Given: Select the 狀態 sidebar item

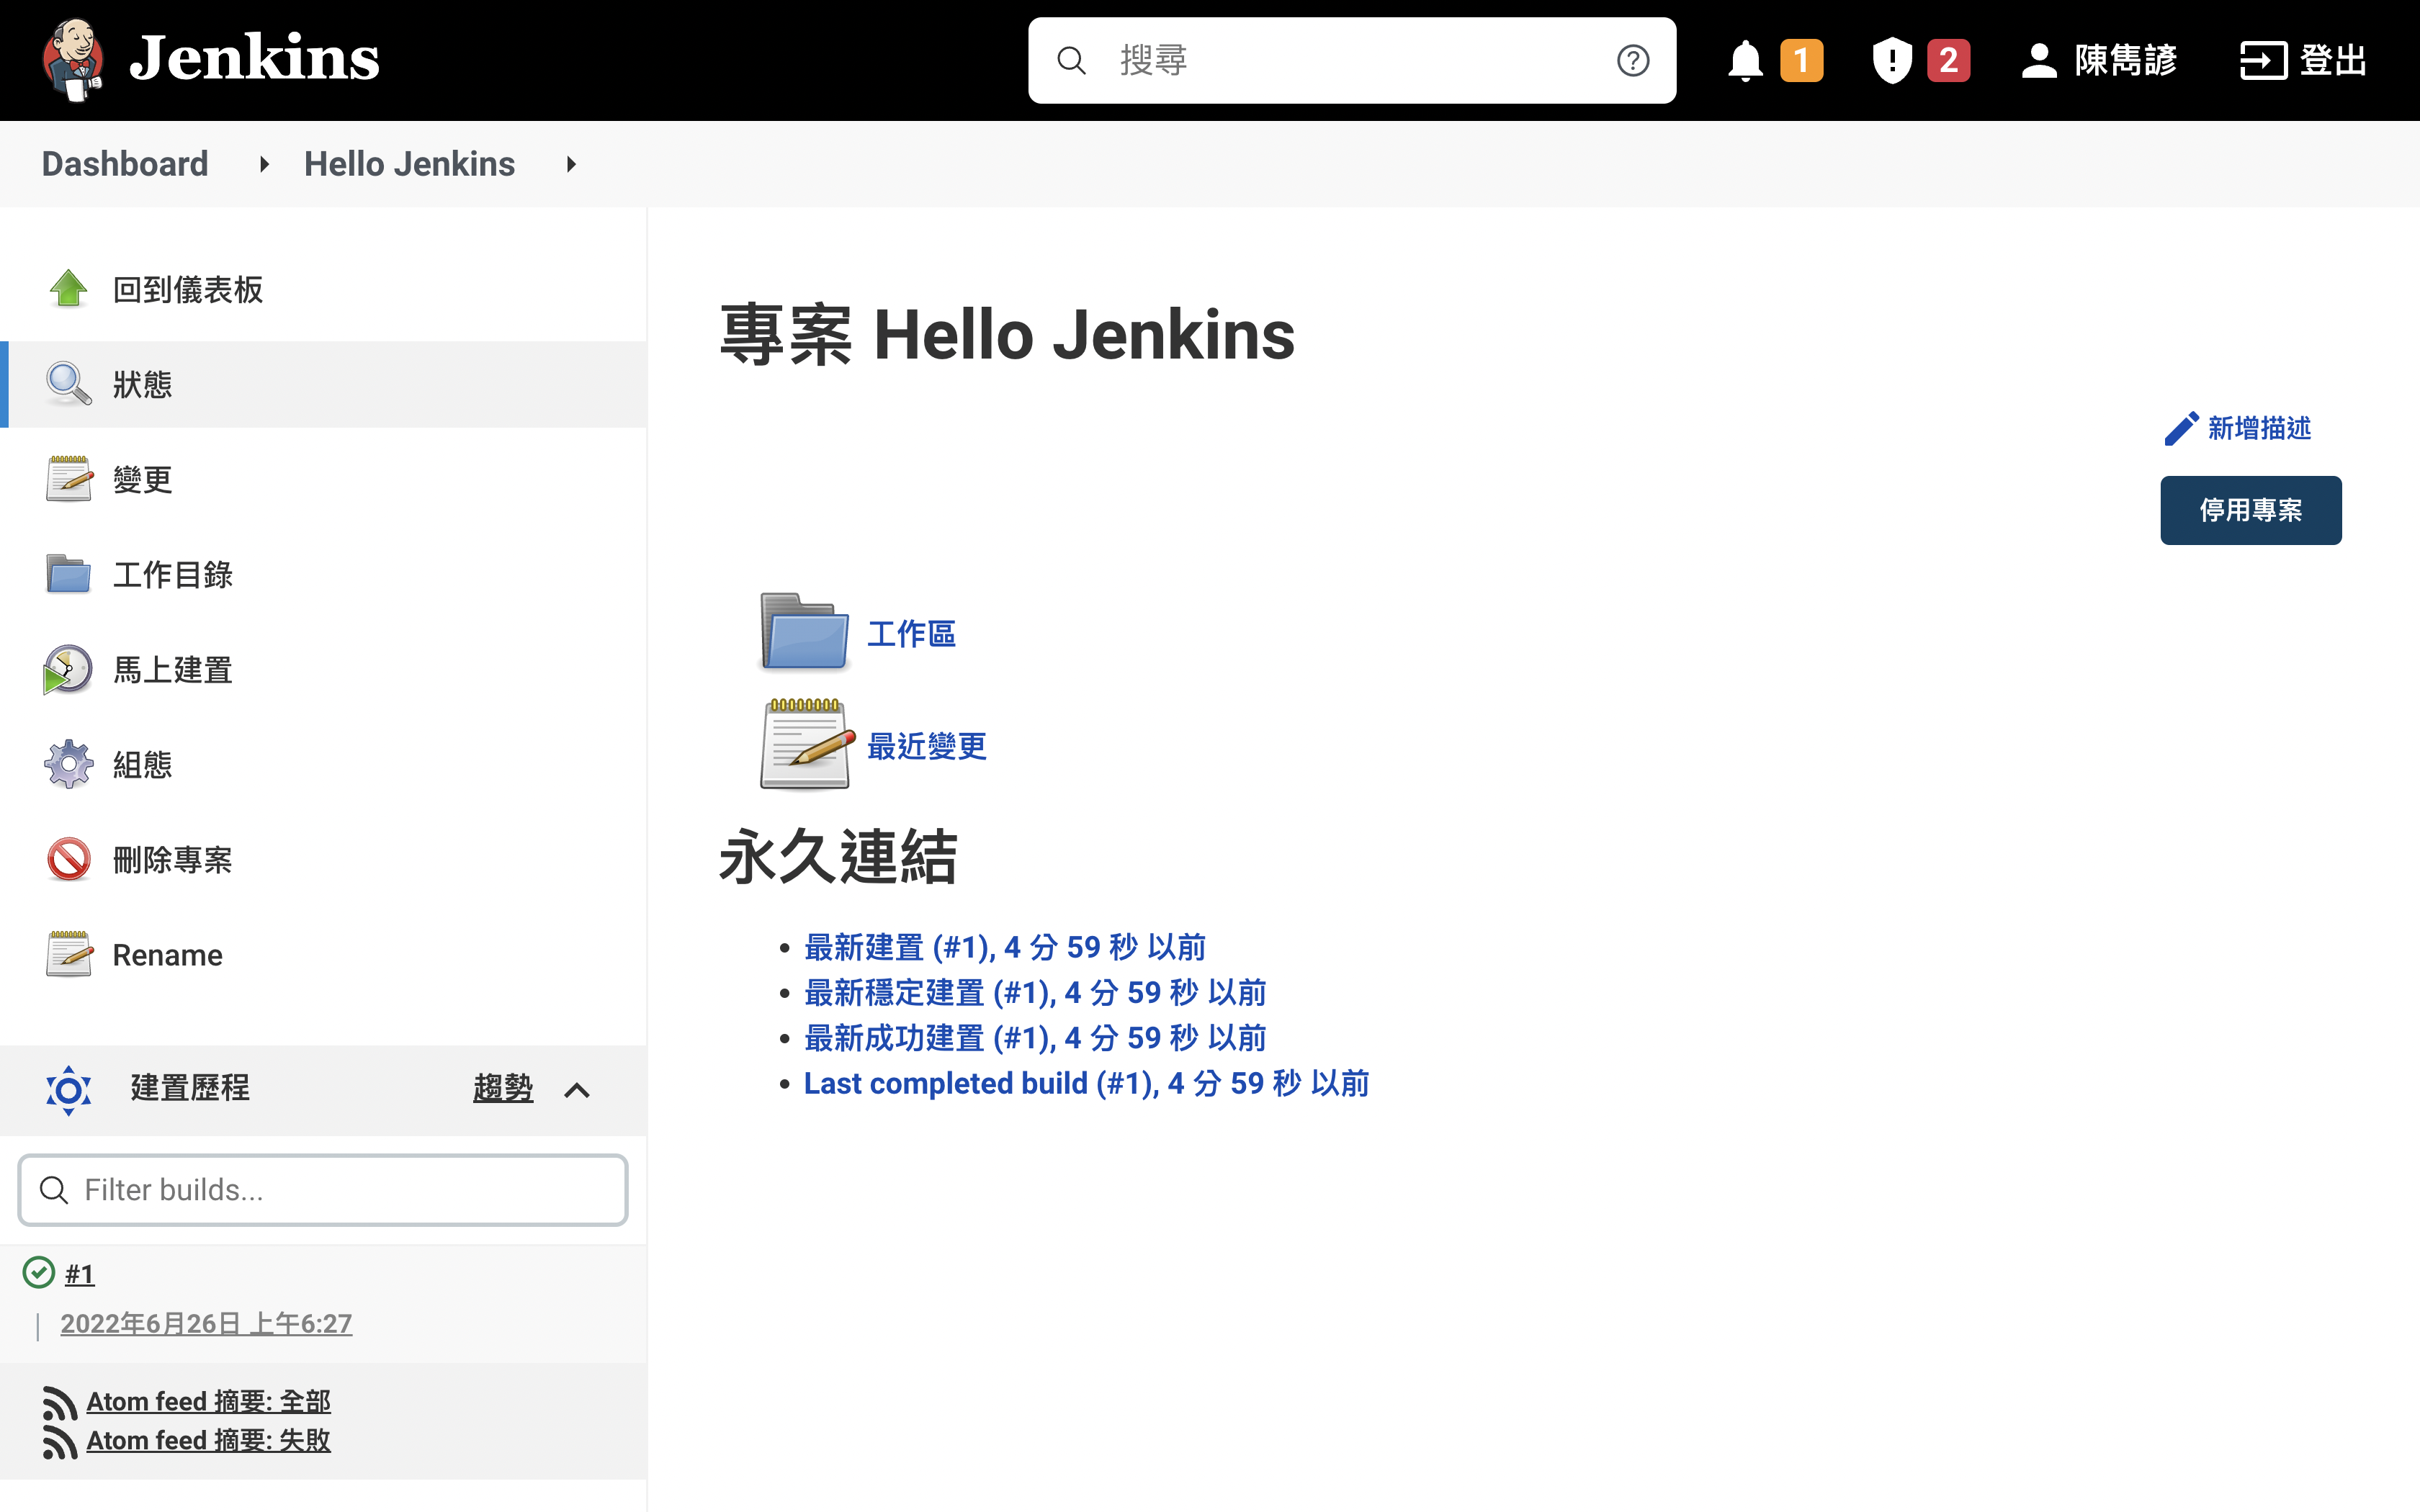Looking at the screenshot, I should pos(323,384).
